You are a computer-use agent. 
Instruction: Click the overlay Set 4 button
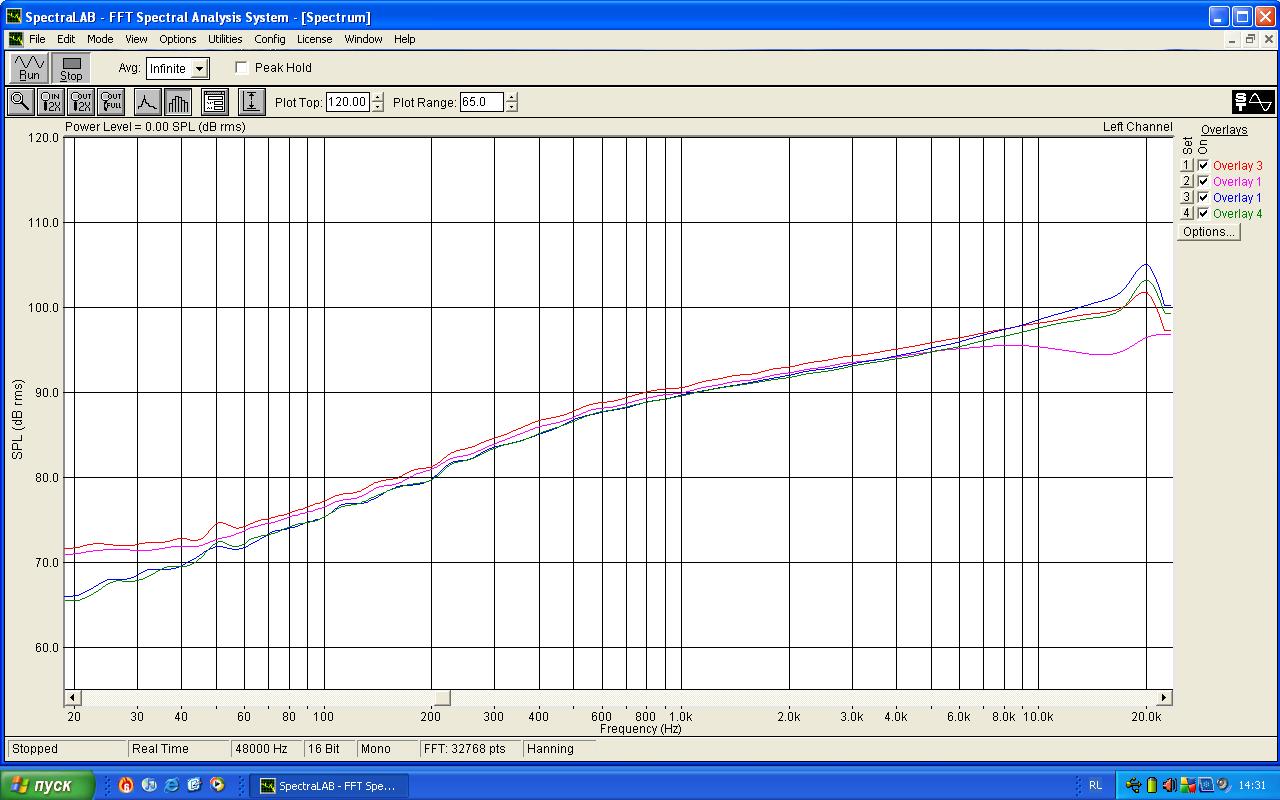coord(1187,214)
